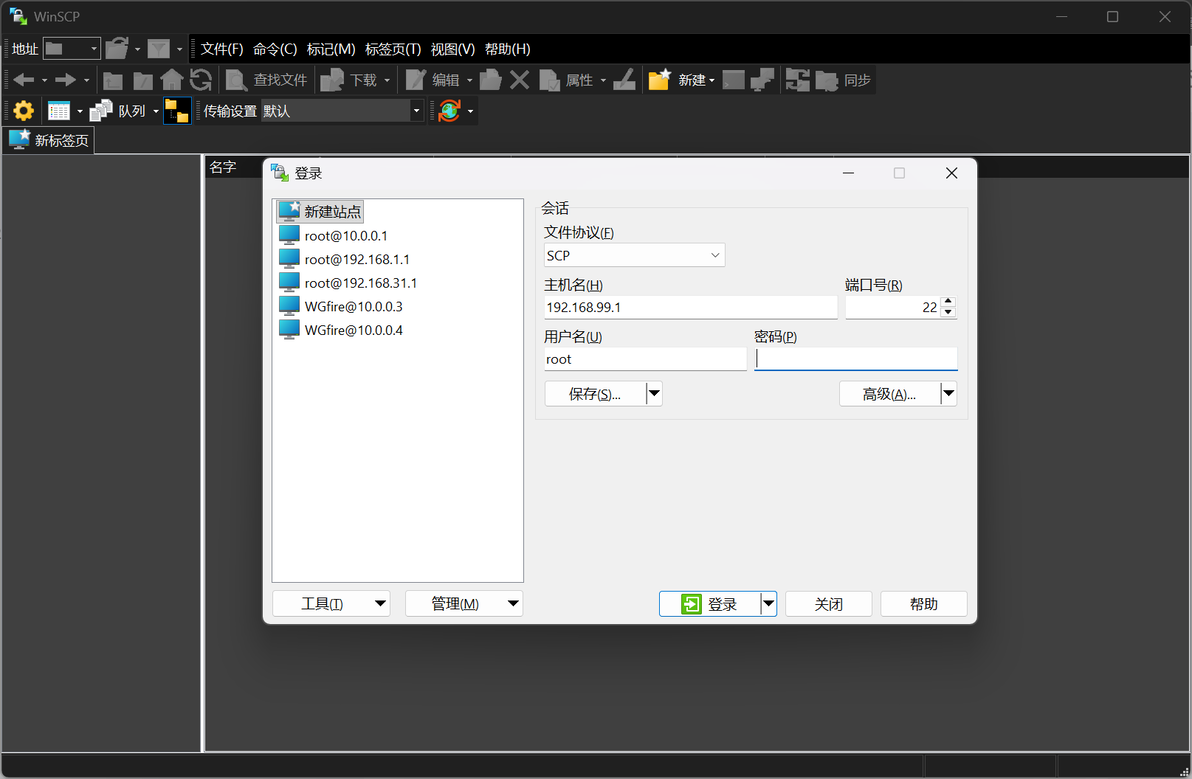The image size is (1192, 779).
Task: Click the rename pencil icon after 属性
Action: point(624,80)
